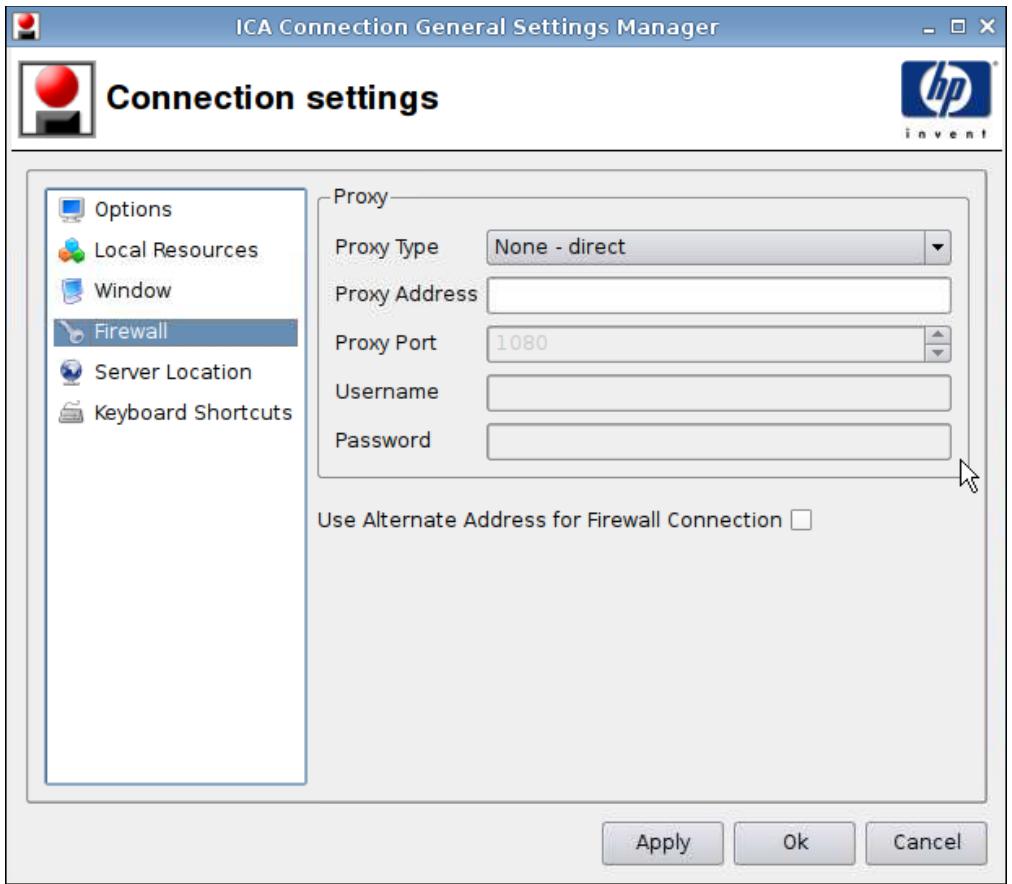1012x884 pixels.
Task: Click the Password input field
Action: point(718,441)
